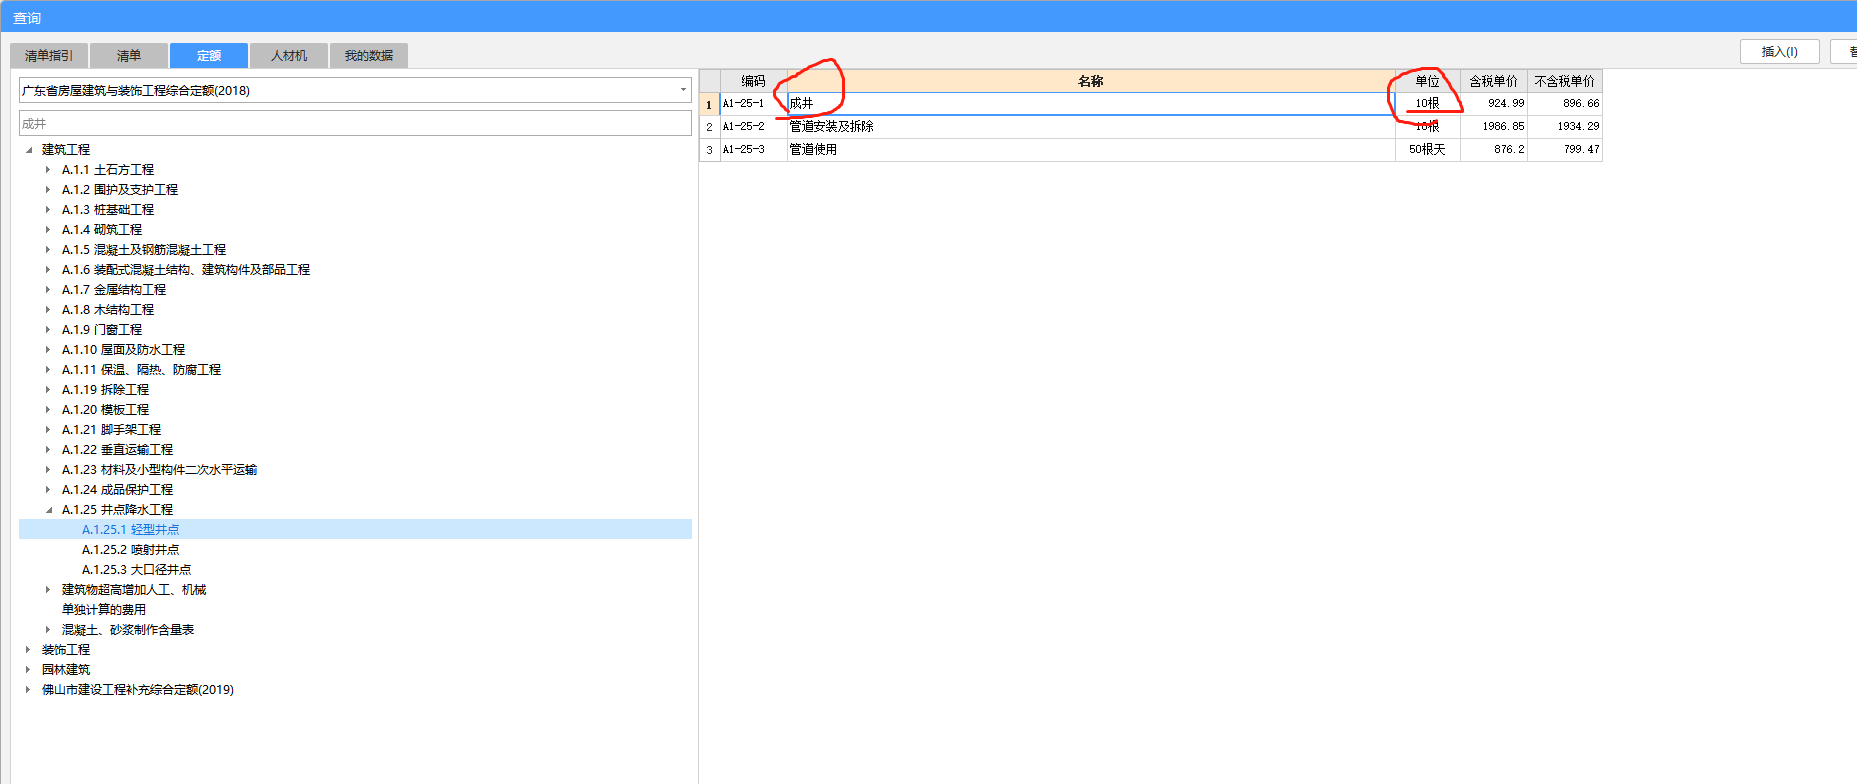The height and width of the screenshot is (784, 1857).
Task: Select A.1.10 屋面及防水工程 tree item
Action: pyautogui.click(x=123, y=350)
